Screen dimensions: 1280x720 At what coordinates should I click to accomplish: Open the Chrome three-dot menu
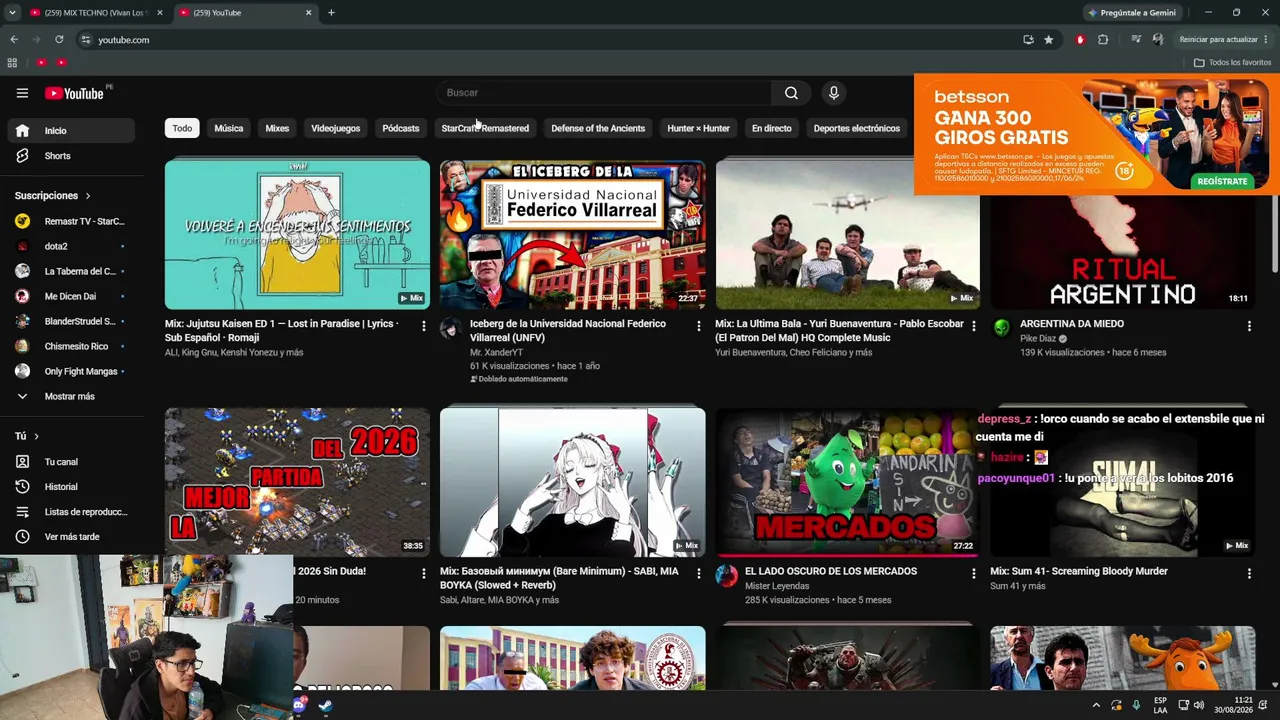(1266, 40)
